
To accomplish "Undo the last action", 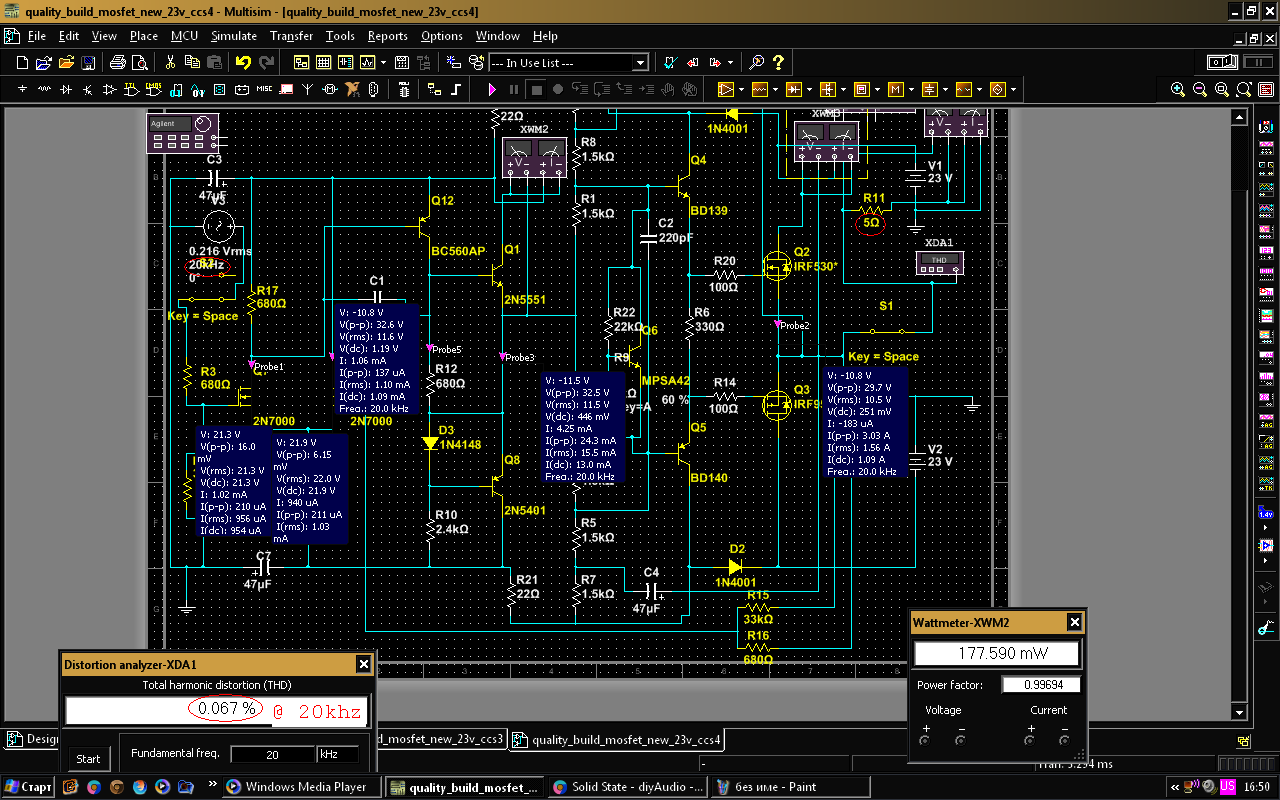I will point(243,62).
